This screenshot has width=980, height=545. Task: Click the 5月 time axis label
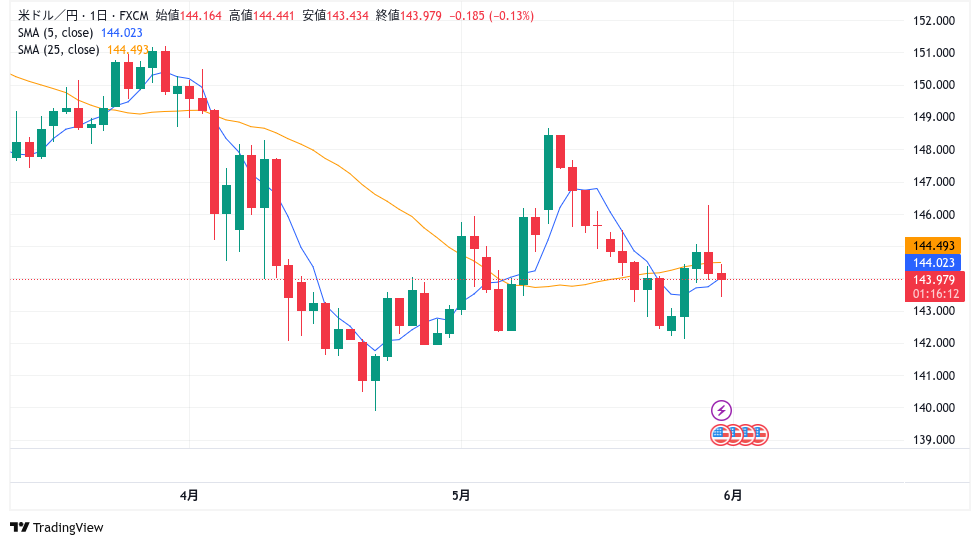click(x=461, y=496)
